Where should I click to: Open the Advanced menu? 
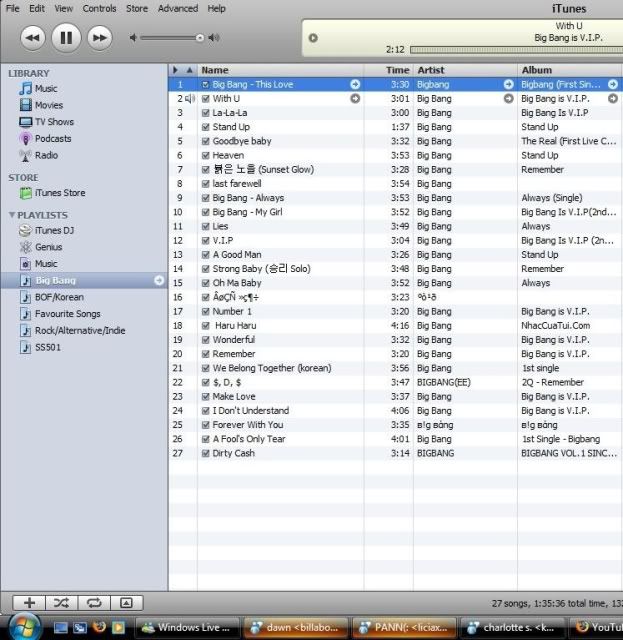(x=178, y=8)
